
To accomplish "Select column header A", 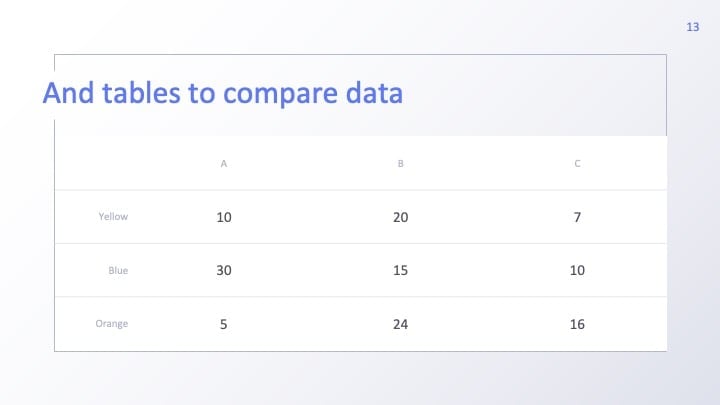I will (224, 163).
